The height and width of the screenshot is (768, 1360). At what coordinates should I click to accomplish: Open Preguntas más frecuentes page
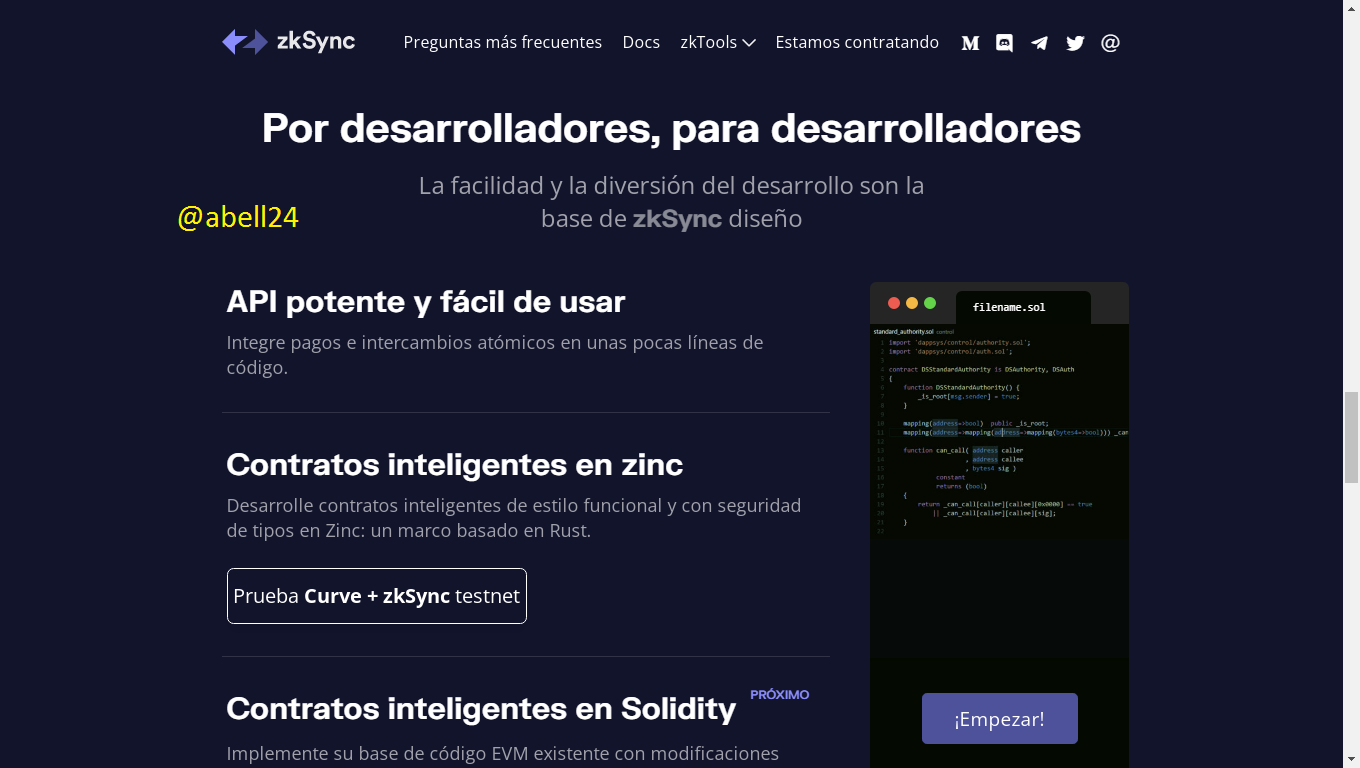coord(503,42)
